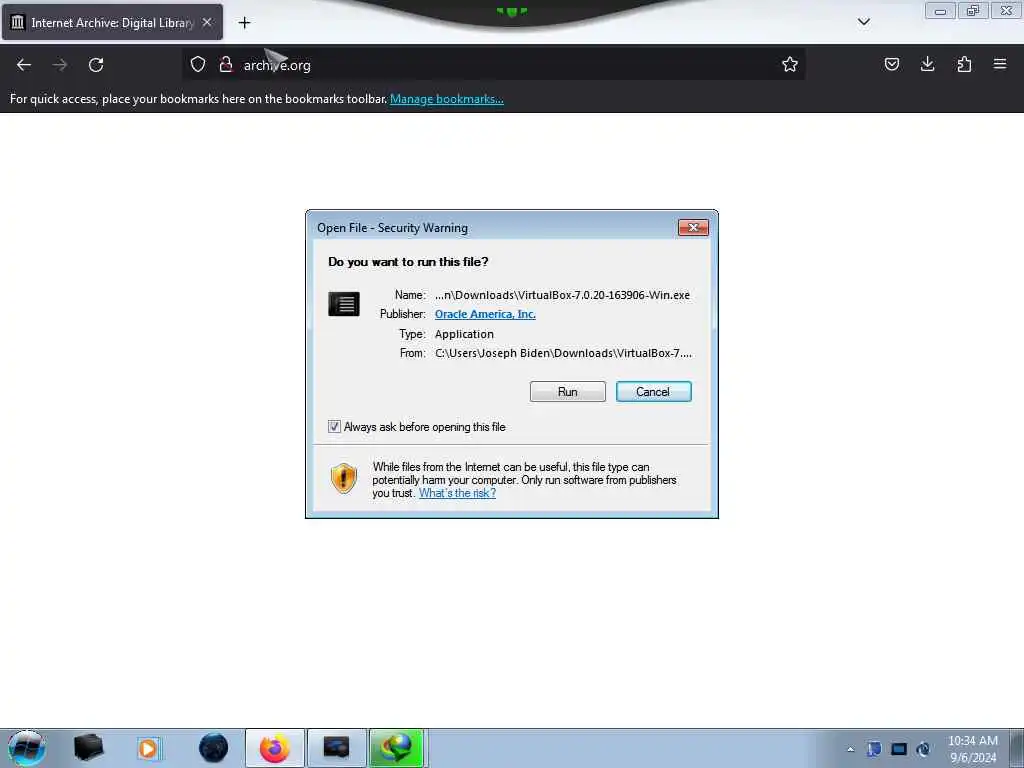Click the blue swirl tray icon beside the clock
This screenshot has width=1024, height=768.
[x=923, y=749]
